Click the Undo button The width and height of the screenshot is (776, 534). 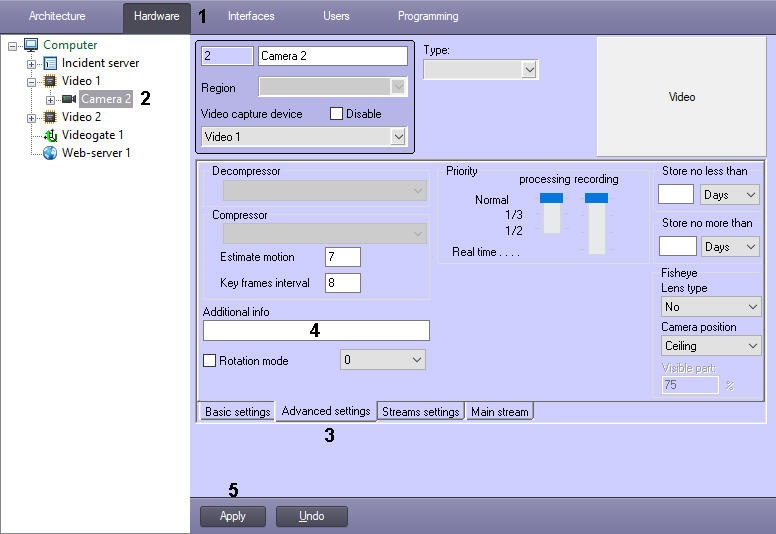click(312, 516)
